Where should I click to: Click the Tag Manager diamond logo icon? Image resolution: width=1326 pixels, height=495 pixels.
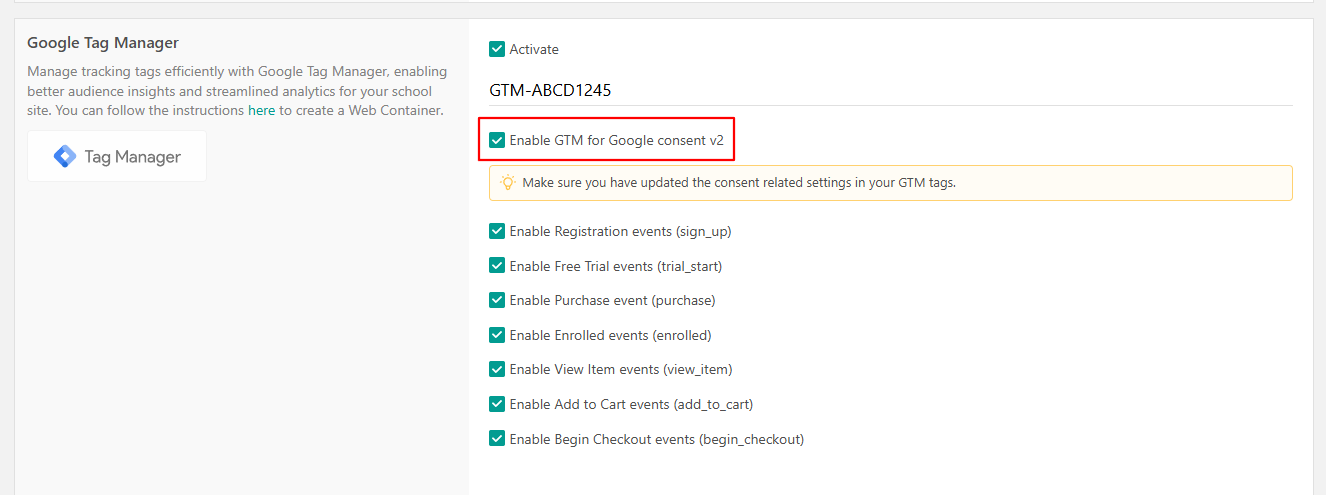[x=65, y=156]
